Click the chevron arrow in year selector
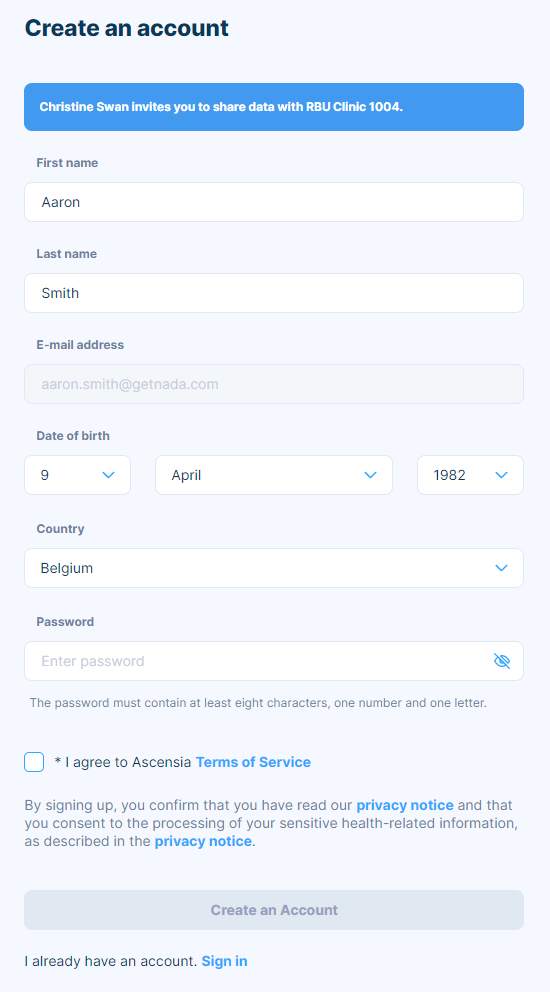This screenshot has height=992, width=550. pyautogui.click(x=502, y=475)
